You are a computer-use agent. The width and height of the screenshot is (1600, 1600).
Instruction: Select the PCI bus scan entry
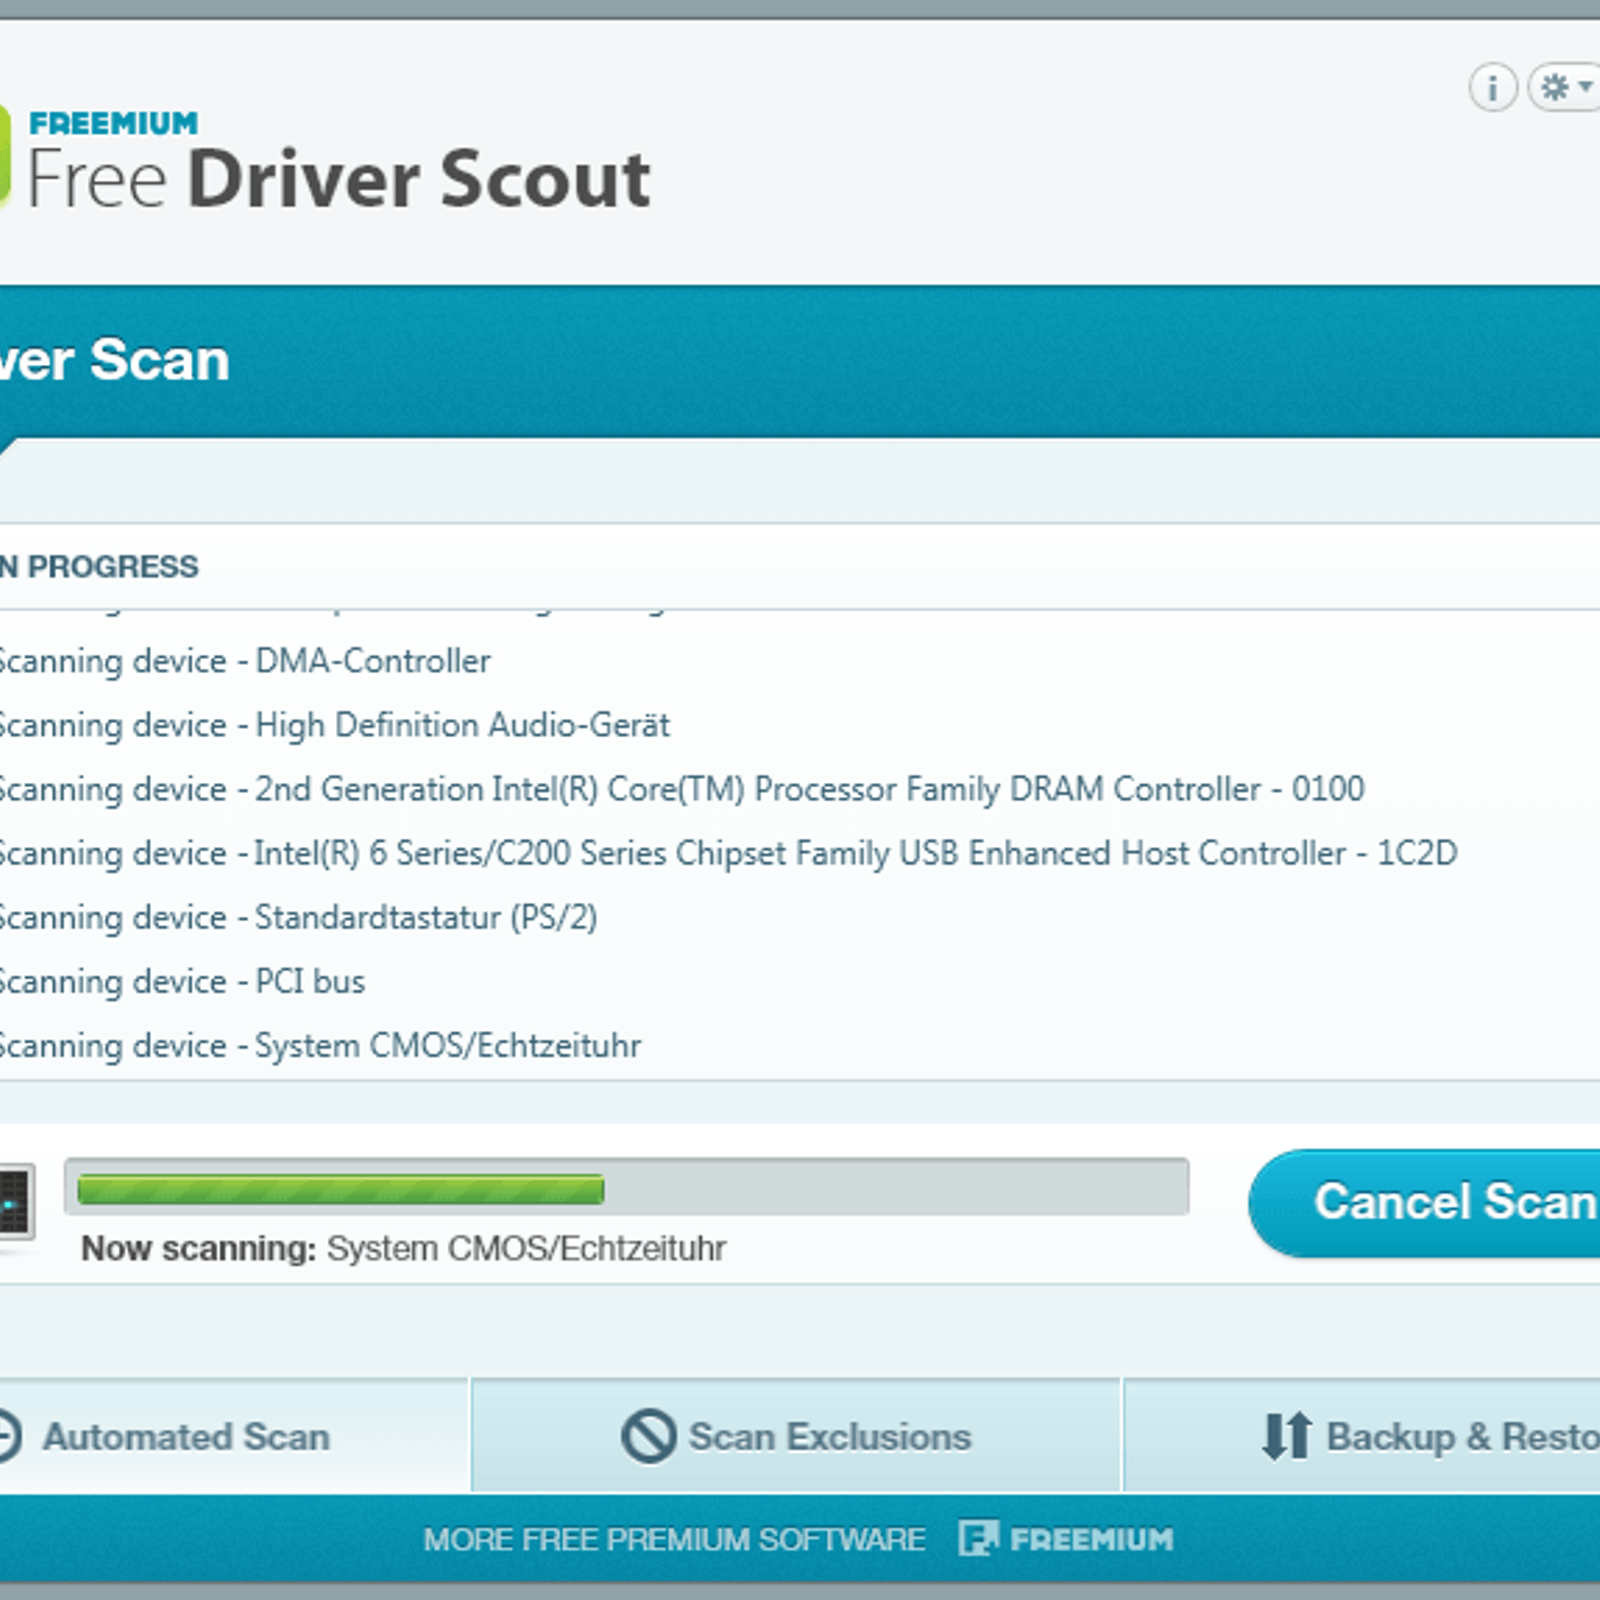182,981
